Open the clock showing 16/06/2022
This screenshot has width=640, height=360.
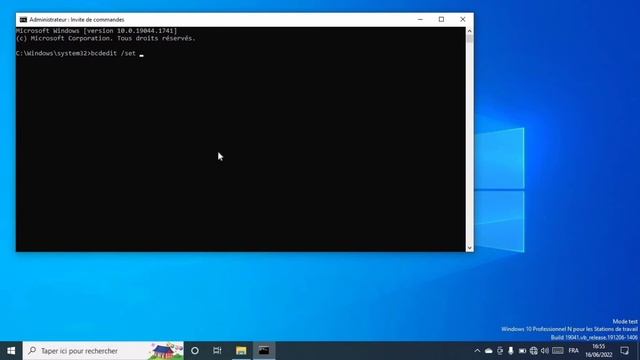coord(599,351)
